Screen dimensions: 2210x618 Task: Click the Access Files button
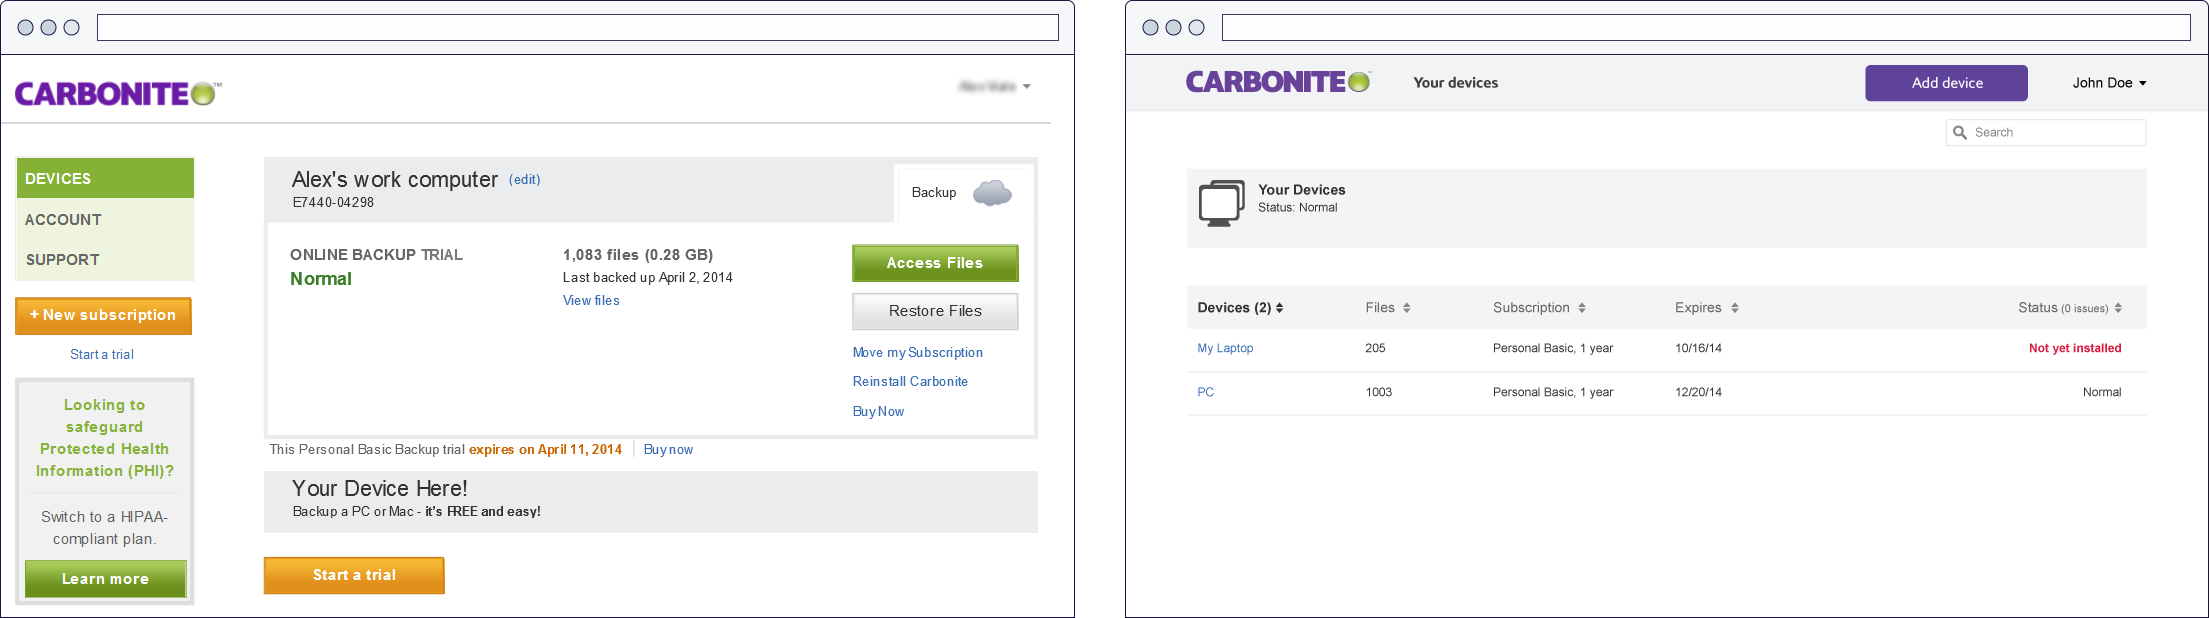(x=935, y=263)
